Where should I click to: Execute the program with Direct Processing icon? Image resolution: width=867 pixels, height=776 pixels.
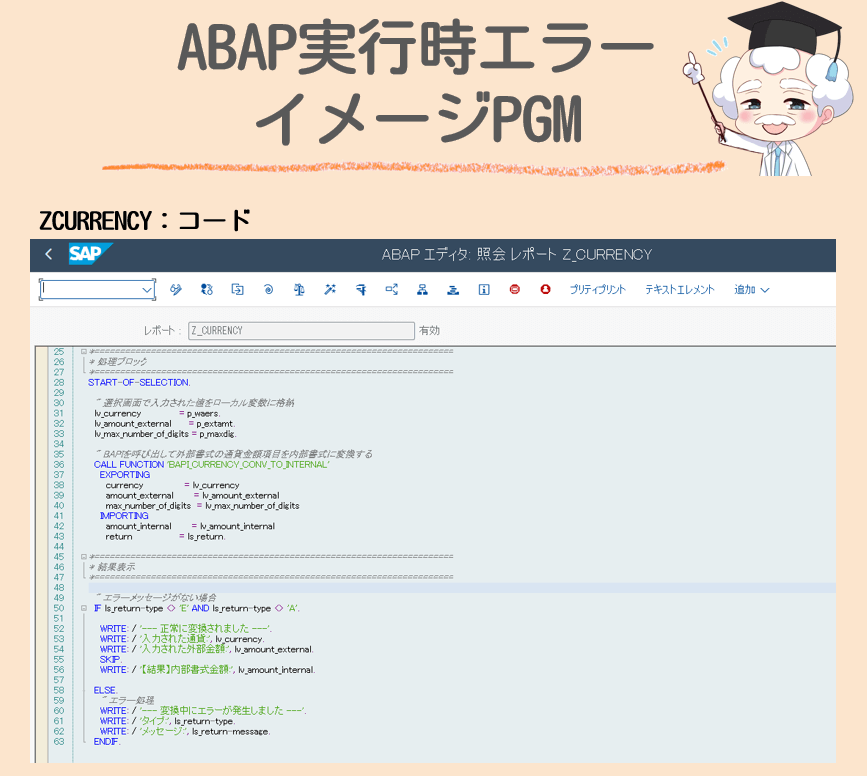[360, 289]
